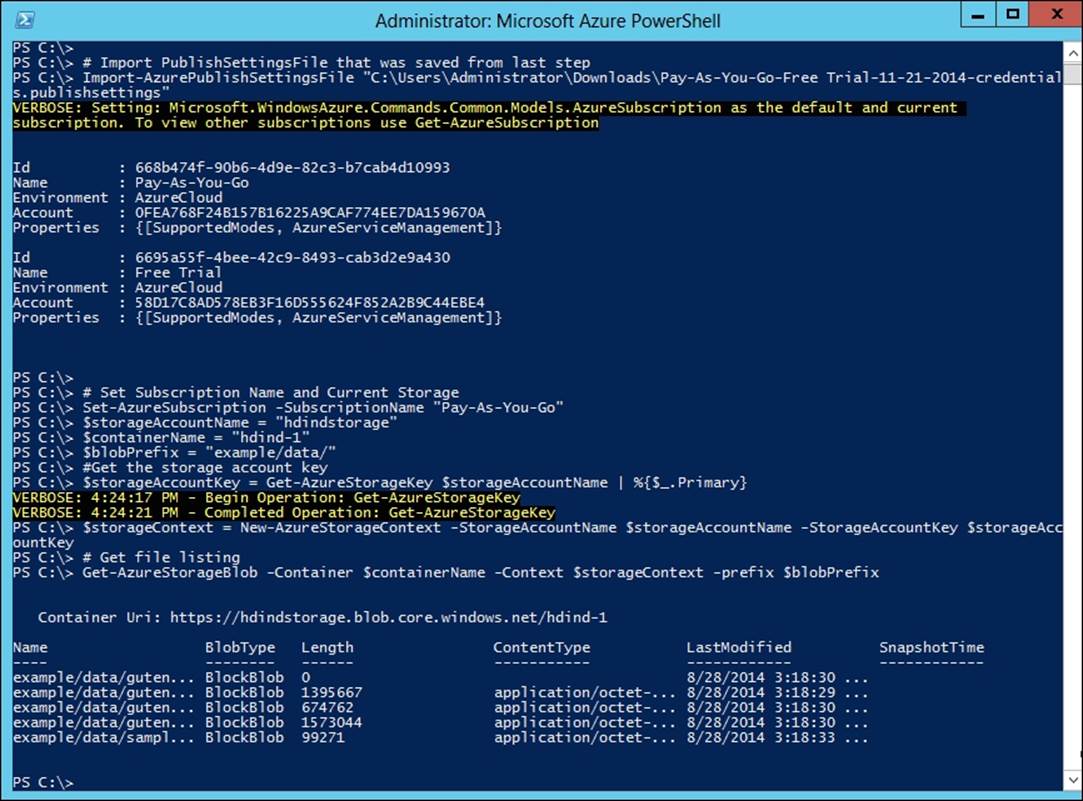The width and height of the screenshot is (1083, 801).
Task: Click the final 'PS C:\>' prompt at bottom
Action: point(43,783)
